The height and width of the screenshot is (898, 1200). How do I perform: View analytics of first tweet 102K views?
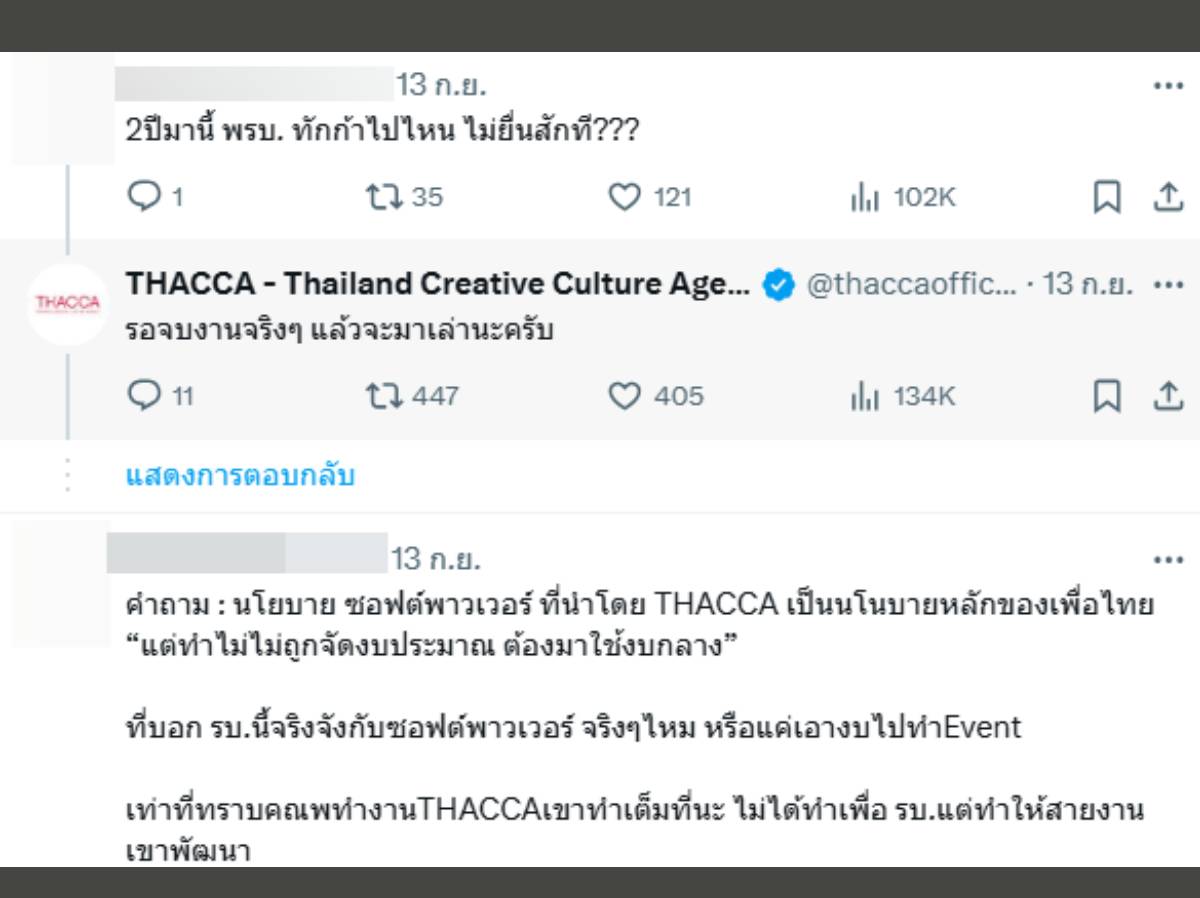pyautogui.click(x=864, y=198)
